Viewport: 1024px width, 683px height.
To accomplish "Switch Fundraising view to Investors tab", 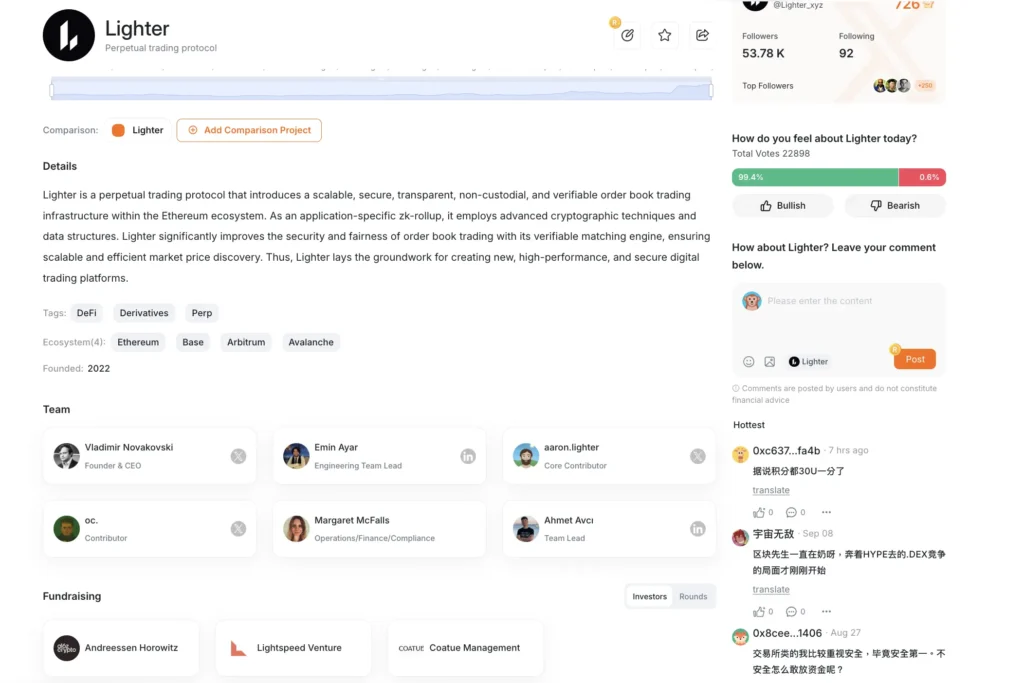I will [649, 597].
